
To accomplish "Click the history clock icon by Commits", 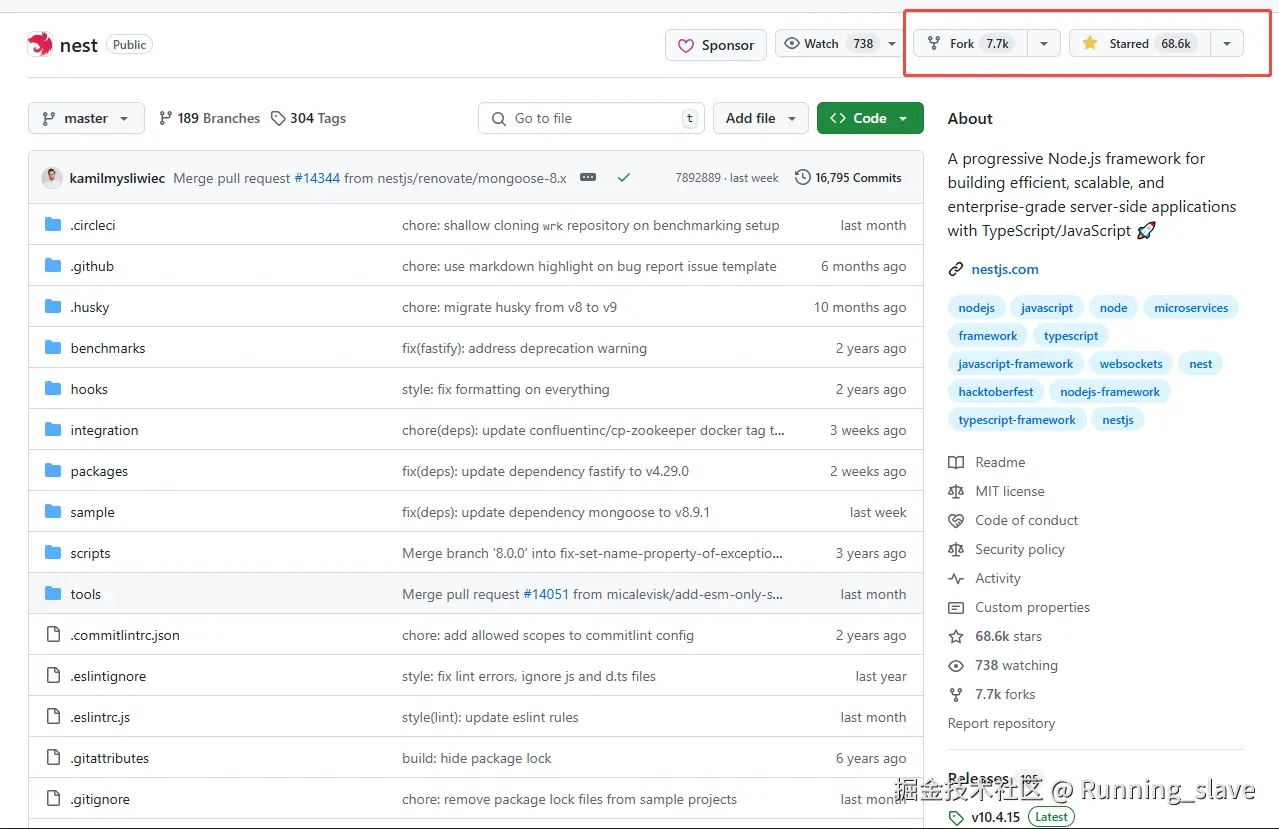I will click(802, 177).
